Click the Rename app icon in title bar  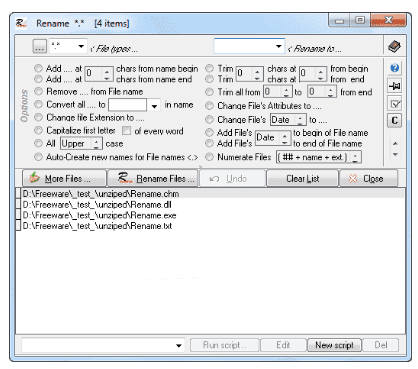[x=22, y=23]
